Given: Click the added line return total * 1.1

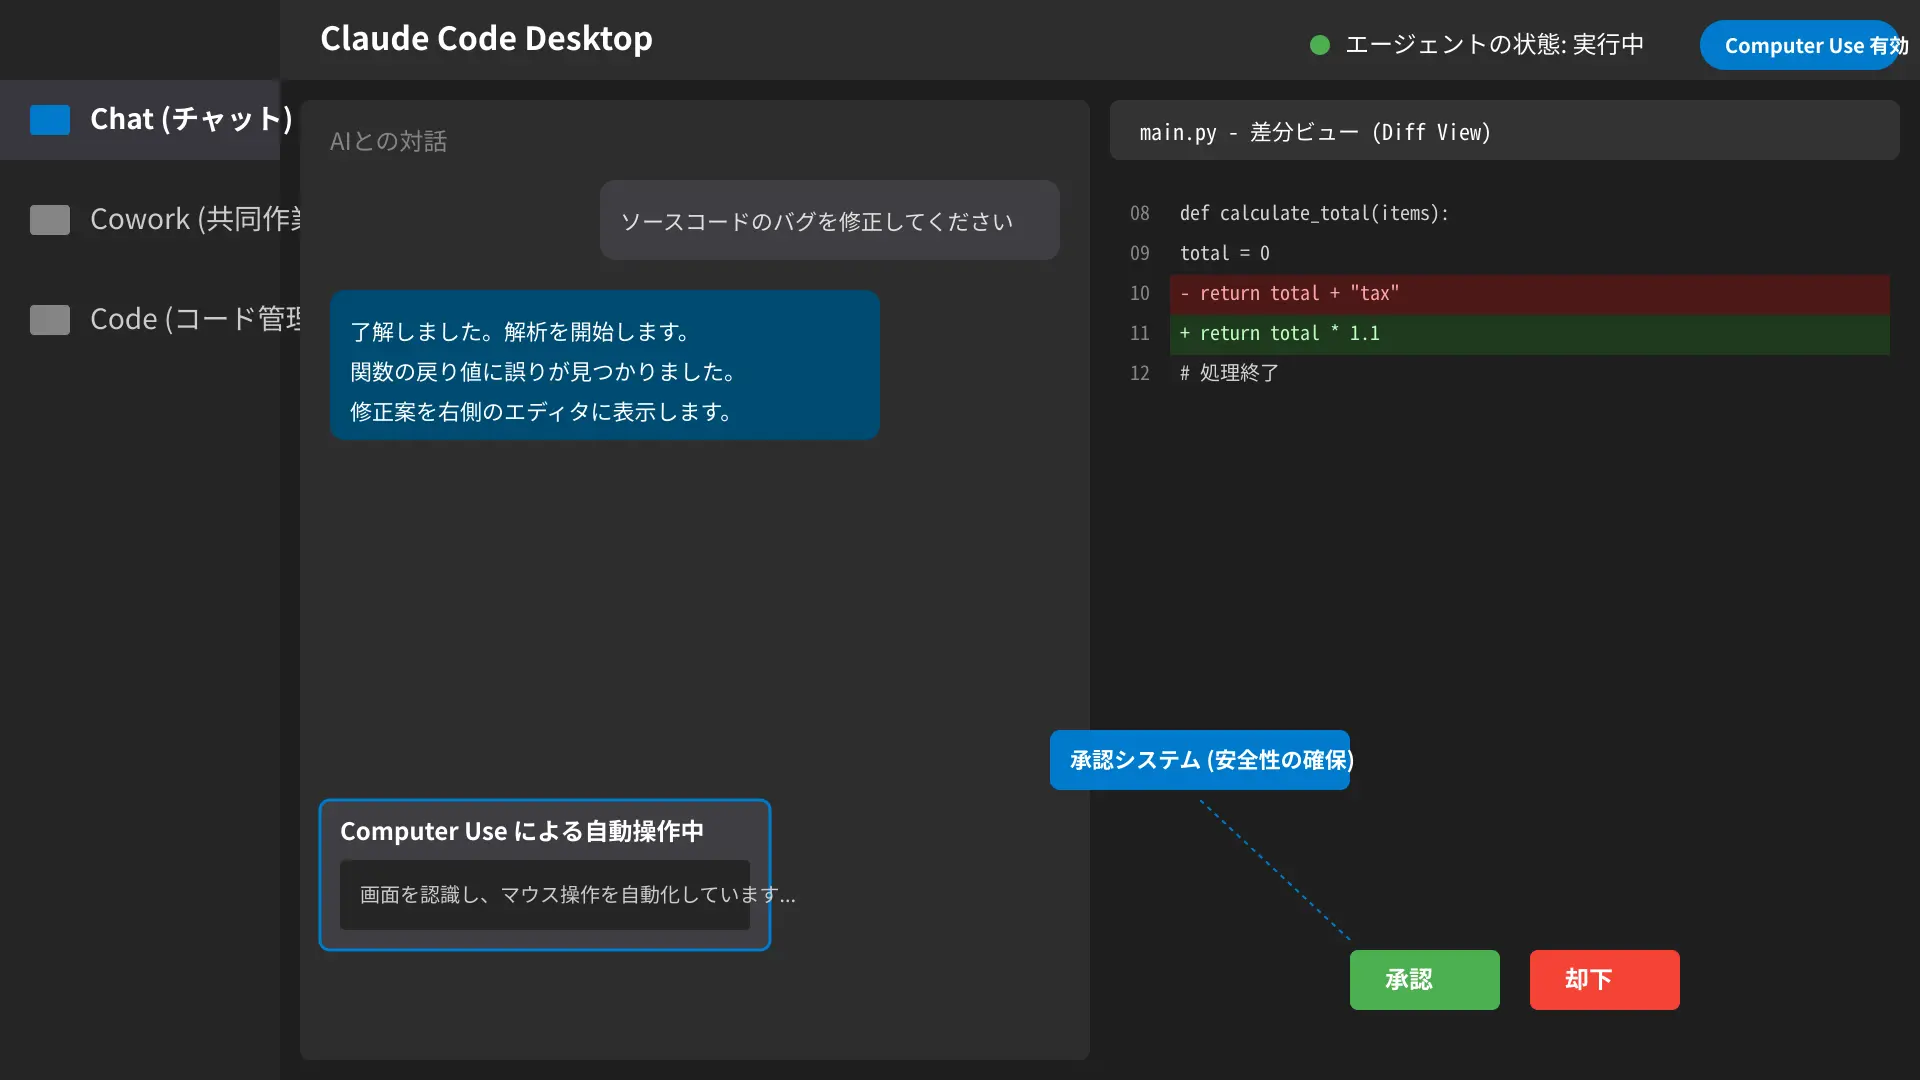Looking at the screenshot, I should [1530, 334].
